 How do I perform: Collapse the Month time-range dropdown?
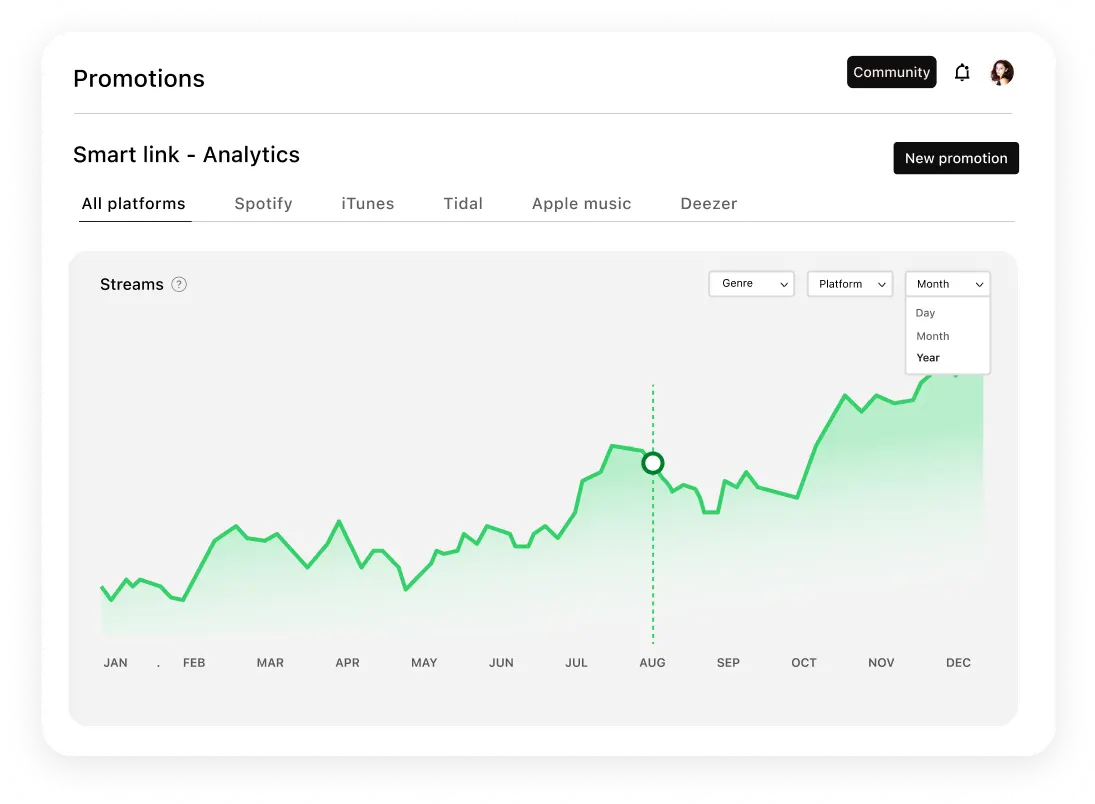pos(947,284)
